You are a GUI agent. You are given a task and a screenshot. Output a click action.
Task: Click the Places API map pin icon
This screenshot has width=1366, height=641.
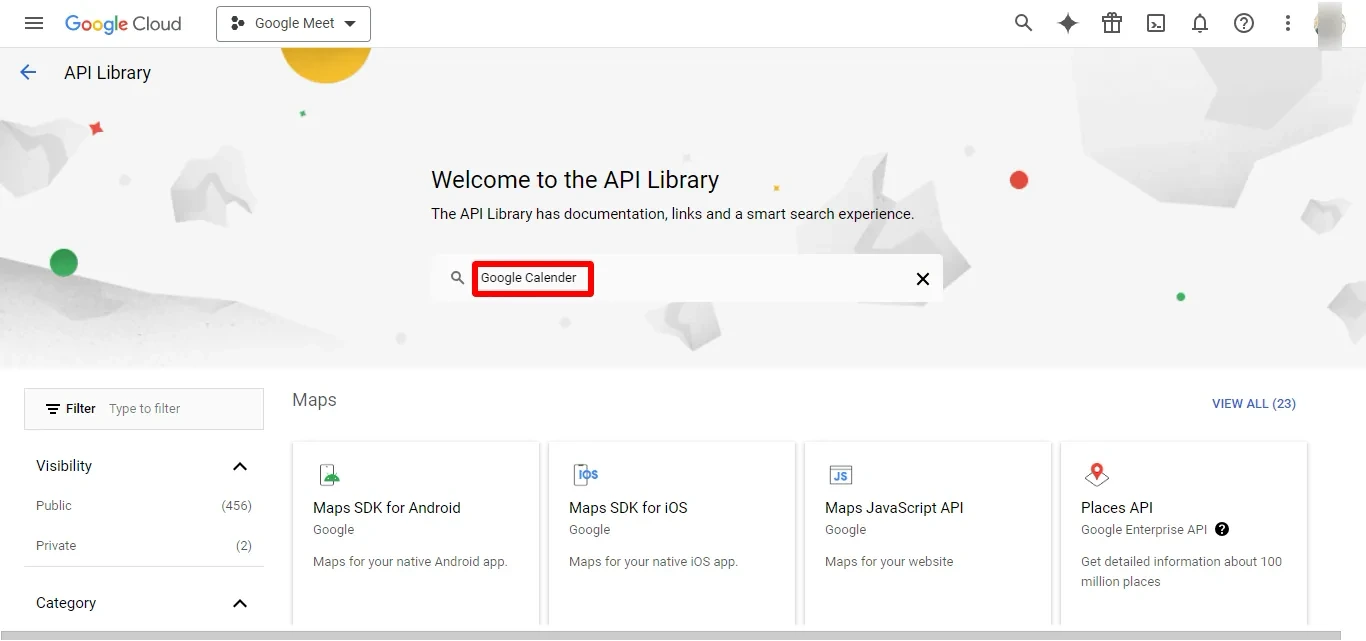point(1097,475)
